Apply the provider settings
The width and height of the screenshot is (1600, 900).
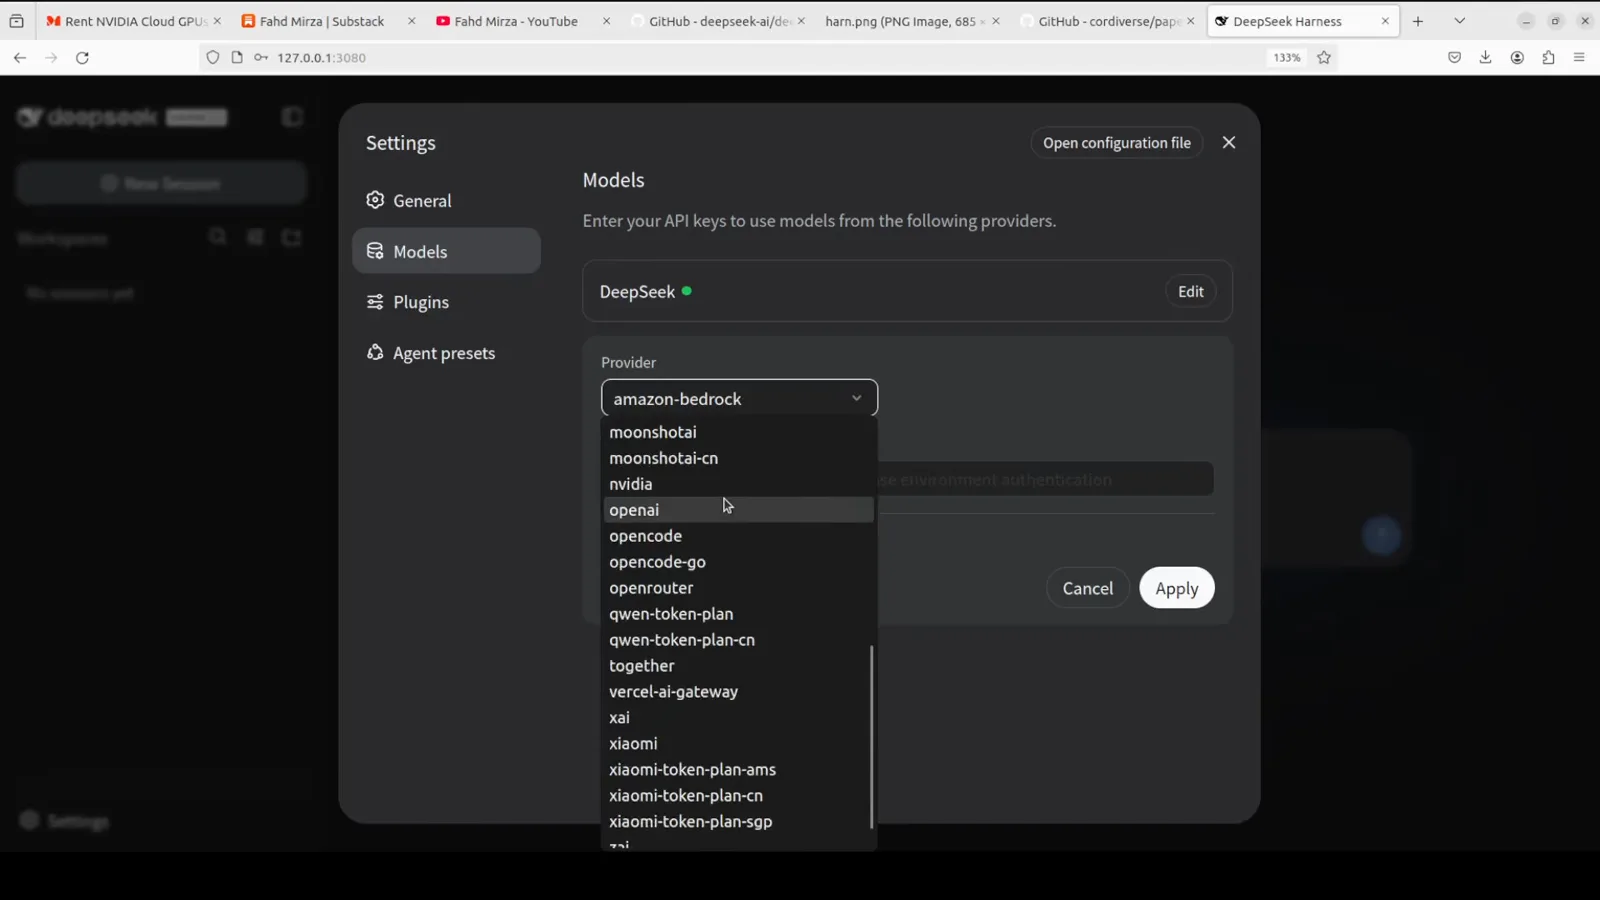point(1176,588)
